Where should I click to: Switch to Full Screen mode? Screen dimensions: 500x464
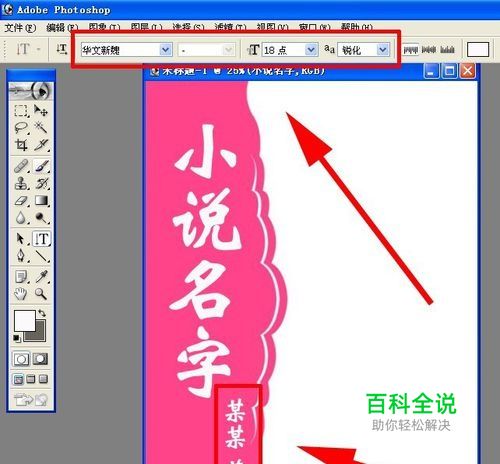point(43,379)
